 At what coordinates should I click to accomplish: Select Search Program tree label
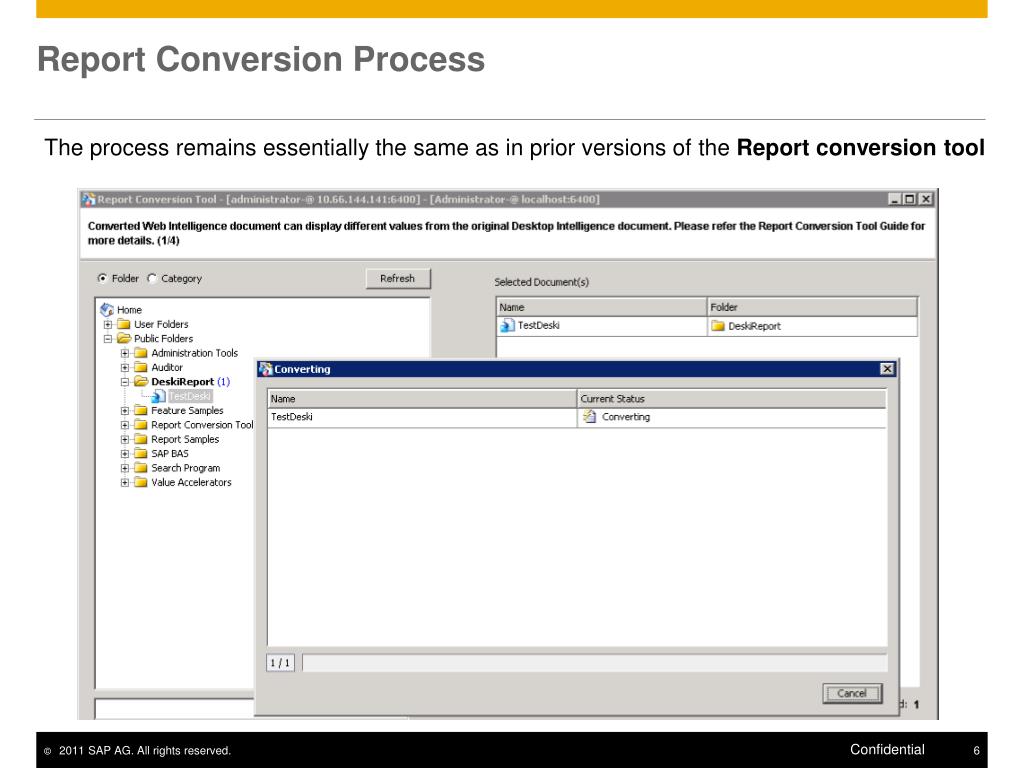click(186, 468)
